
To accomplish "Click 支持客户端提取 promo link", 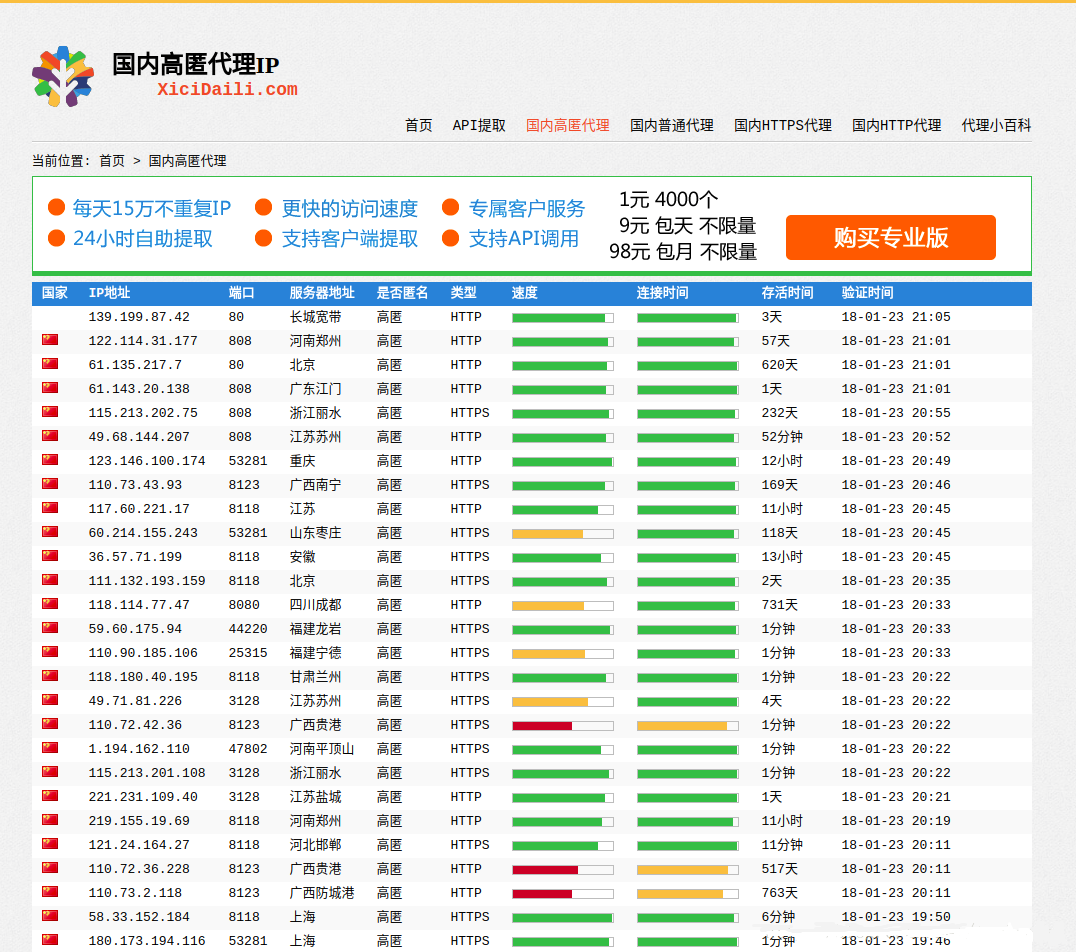I will (350, 238).
